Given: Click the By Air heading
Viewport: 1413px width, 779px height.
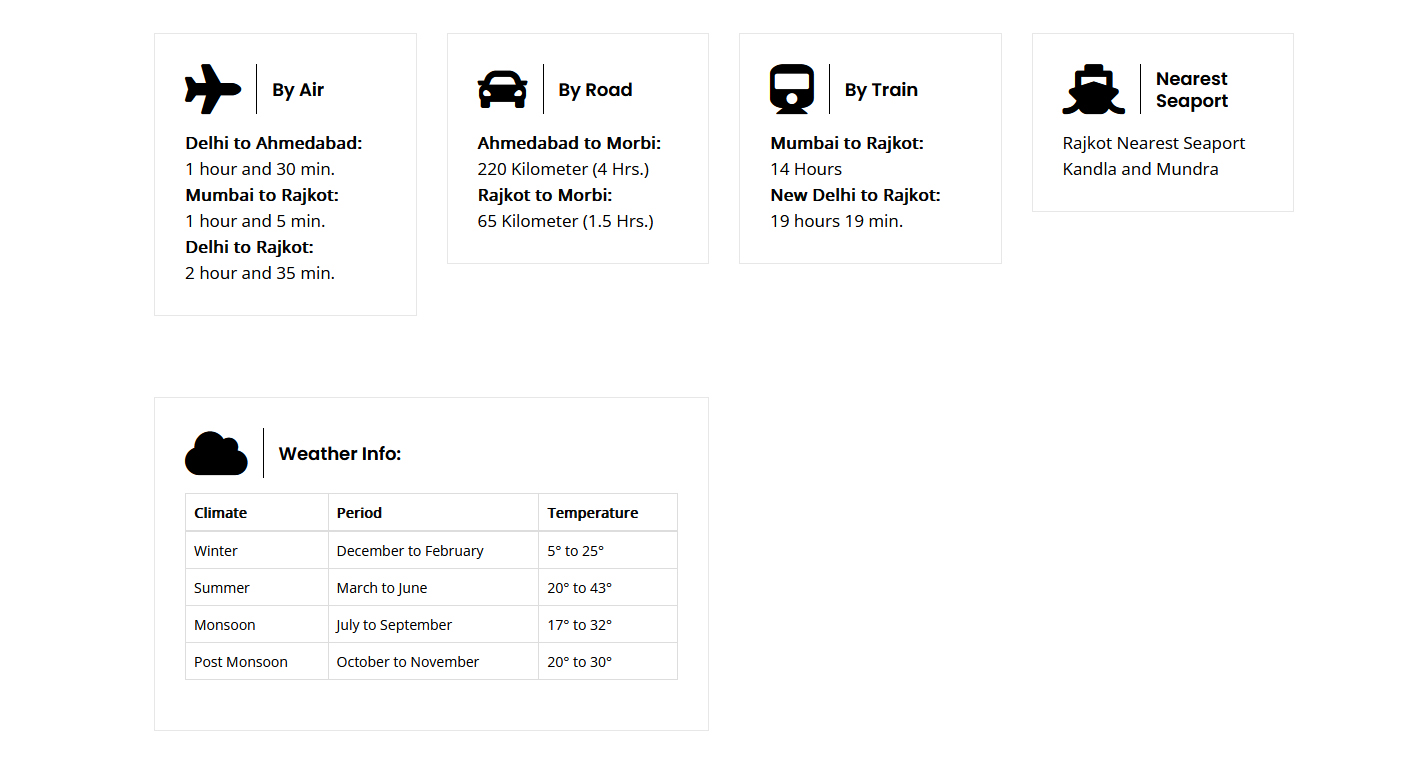Looking at the screenshot, I should pyautogui.click(x=298, y=90).
